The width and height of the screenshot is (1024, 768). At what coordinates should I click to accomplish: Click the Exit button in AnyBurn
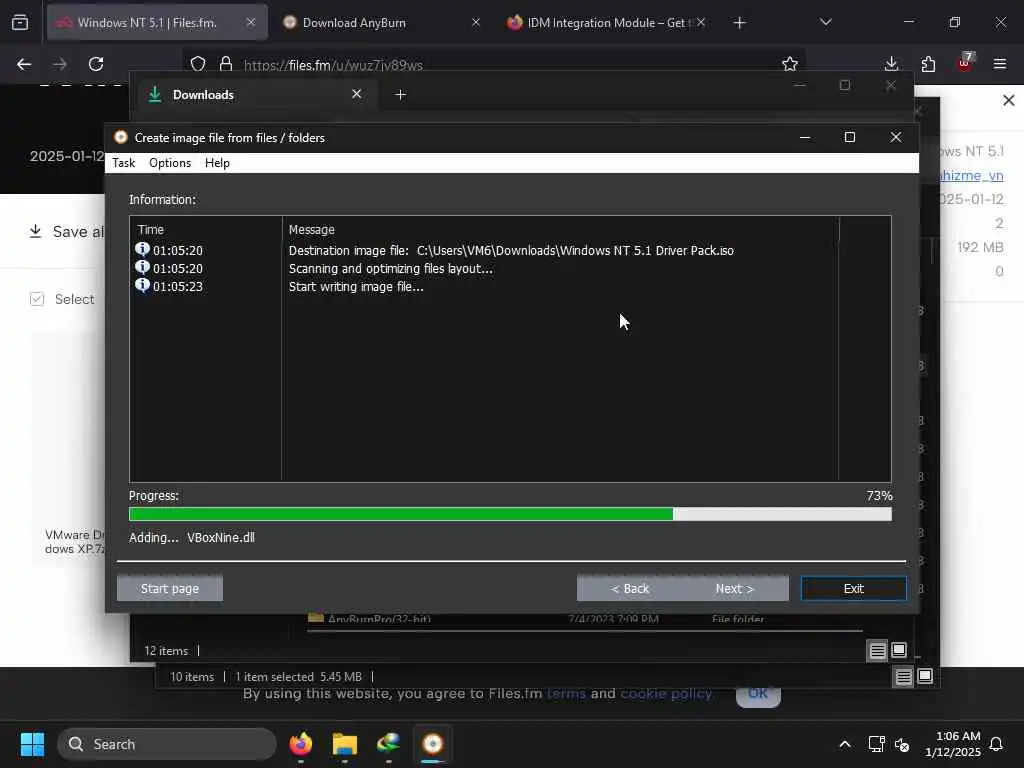point(854,588)
